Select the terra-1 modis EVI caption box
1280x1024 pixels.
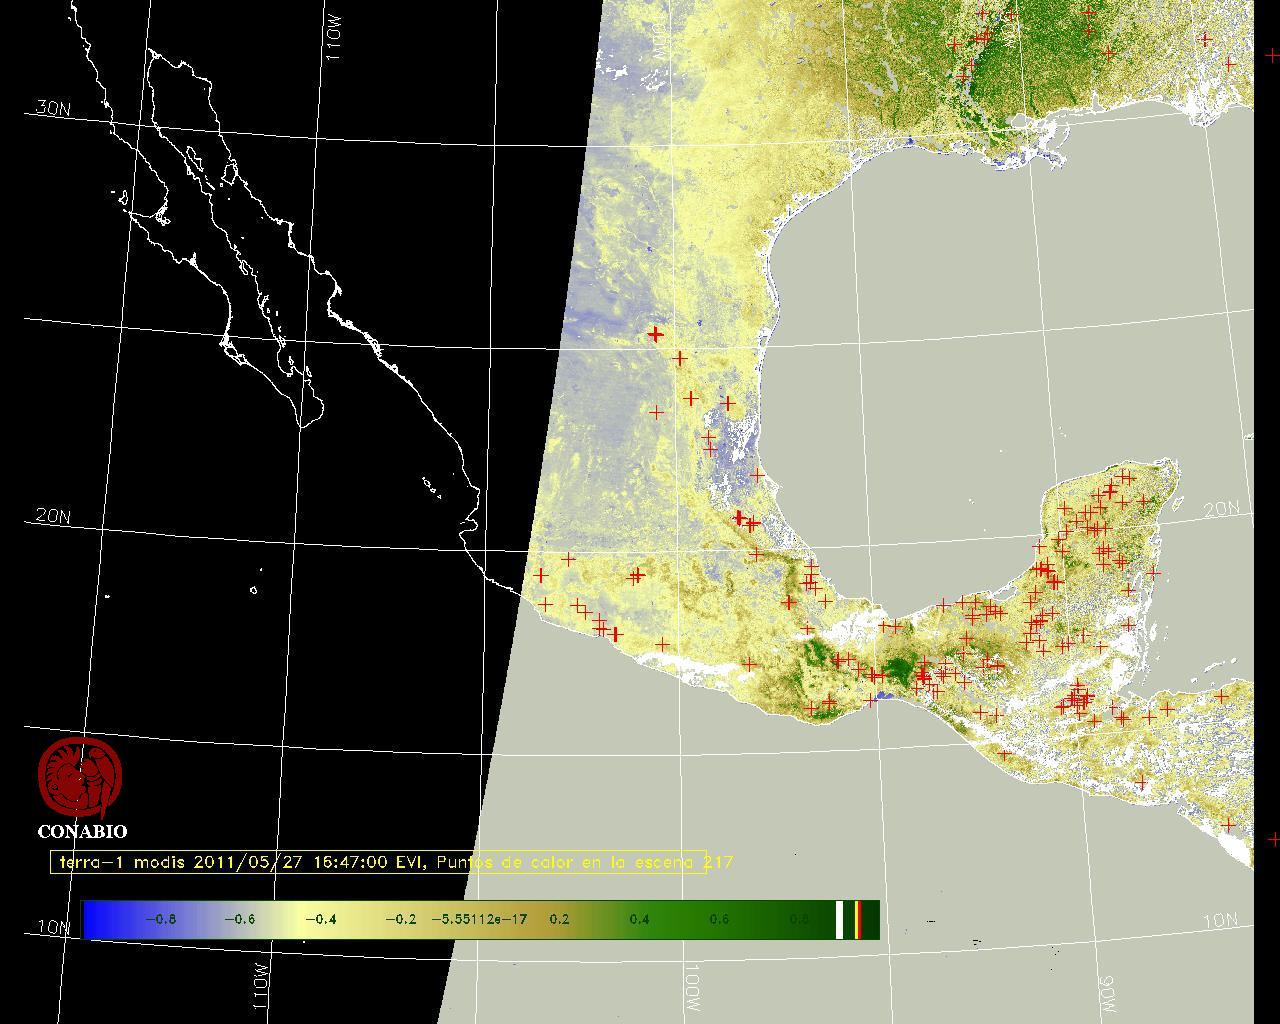coord(378,862)
